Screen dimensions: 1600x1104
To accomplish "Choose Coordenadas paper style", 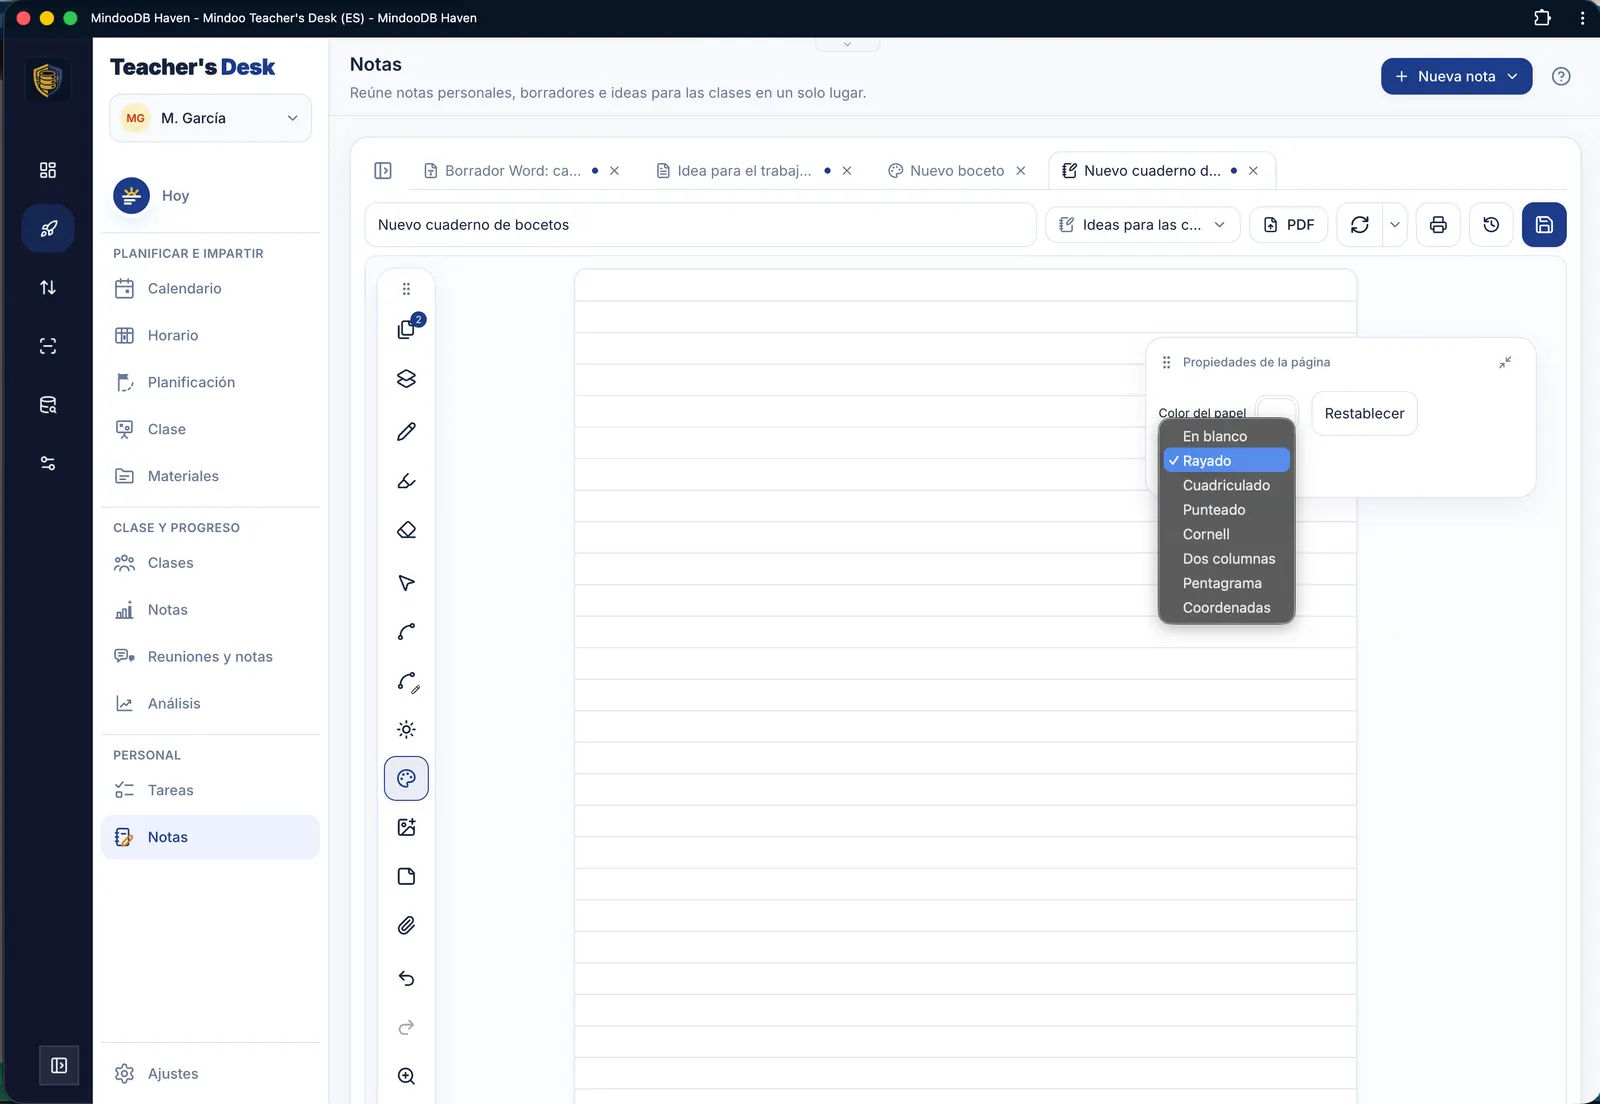I will coord(1226,608).
